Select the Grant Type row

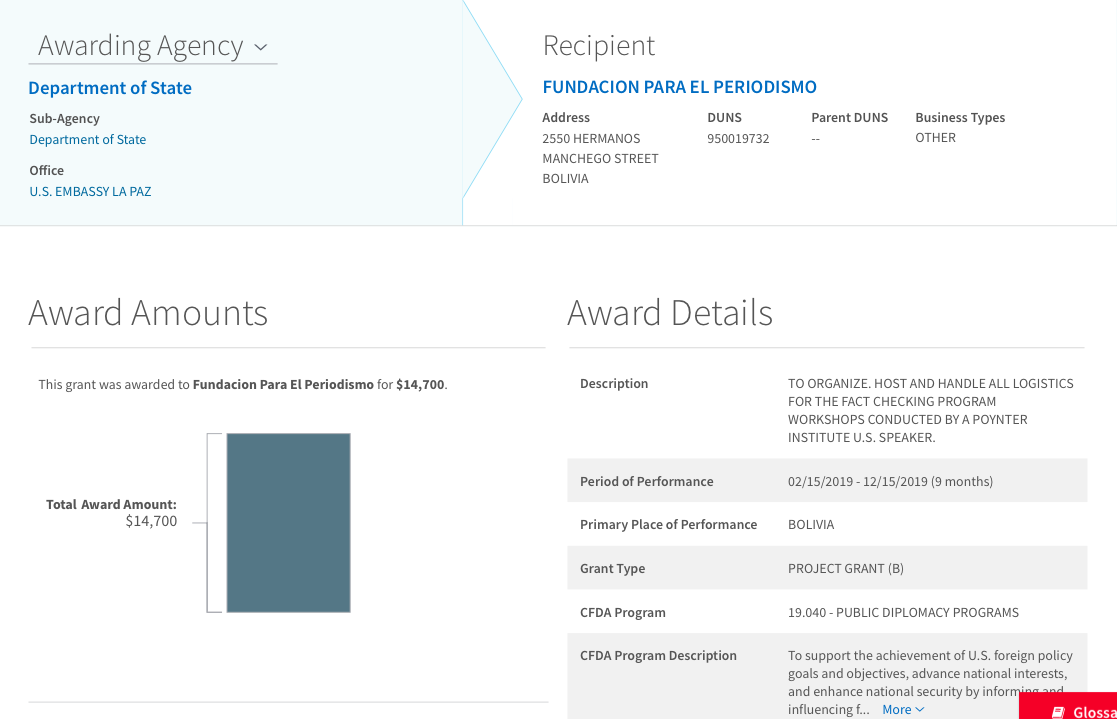pyautogui.click(x=826, y=568)
